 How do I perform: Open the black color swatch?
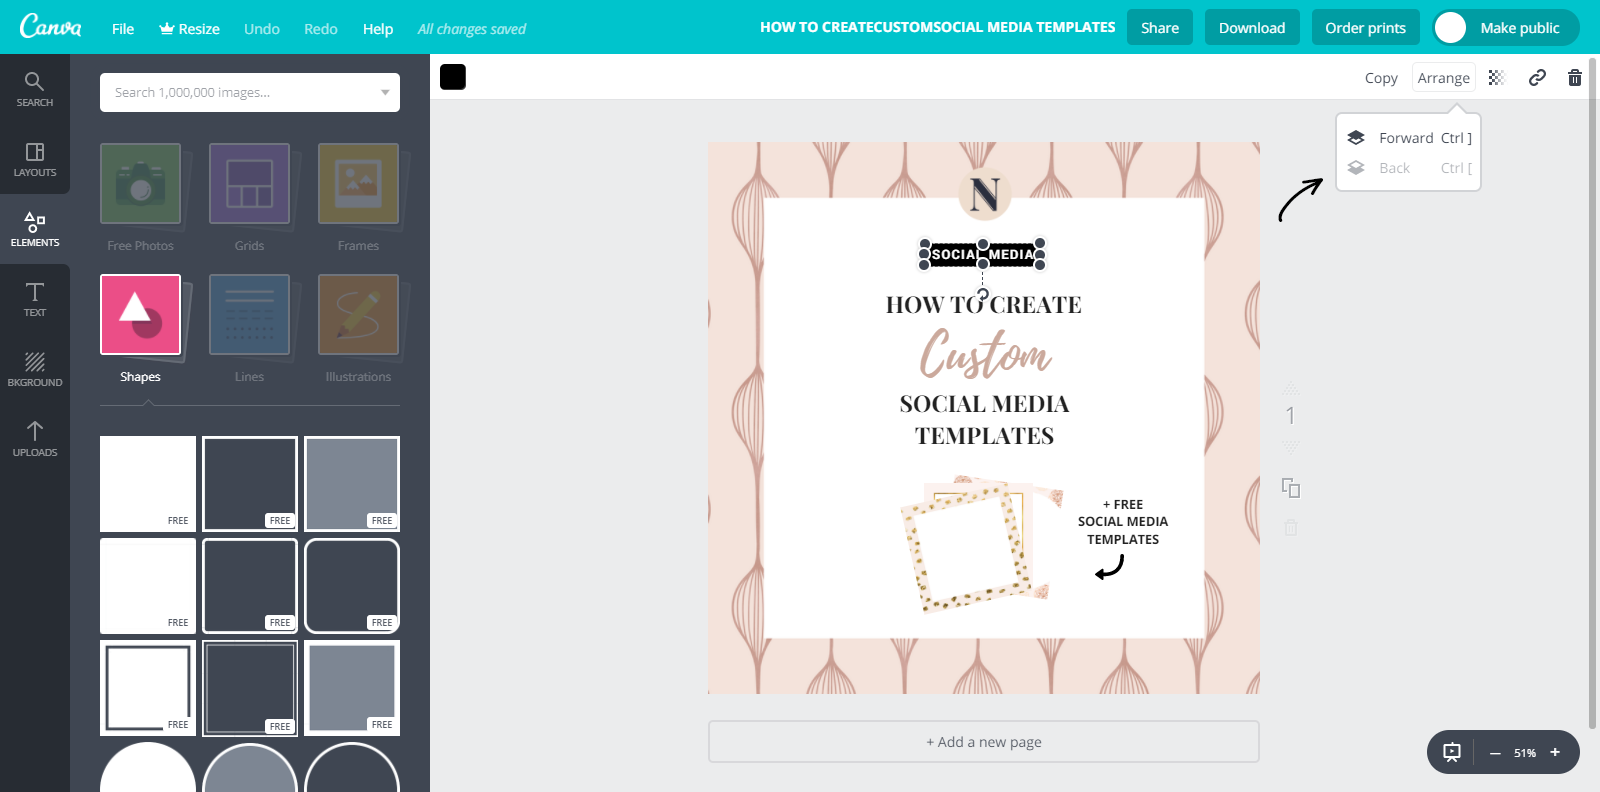[x=453, y=77]
